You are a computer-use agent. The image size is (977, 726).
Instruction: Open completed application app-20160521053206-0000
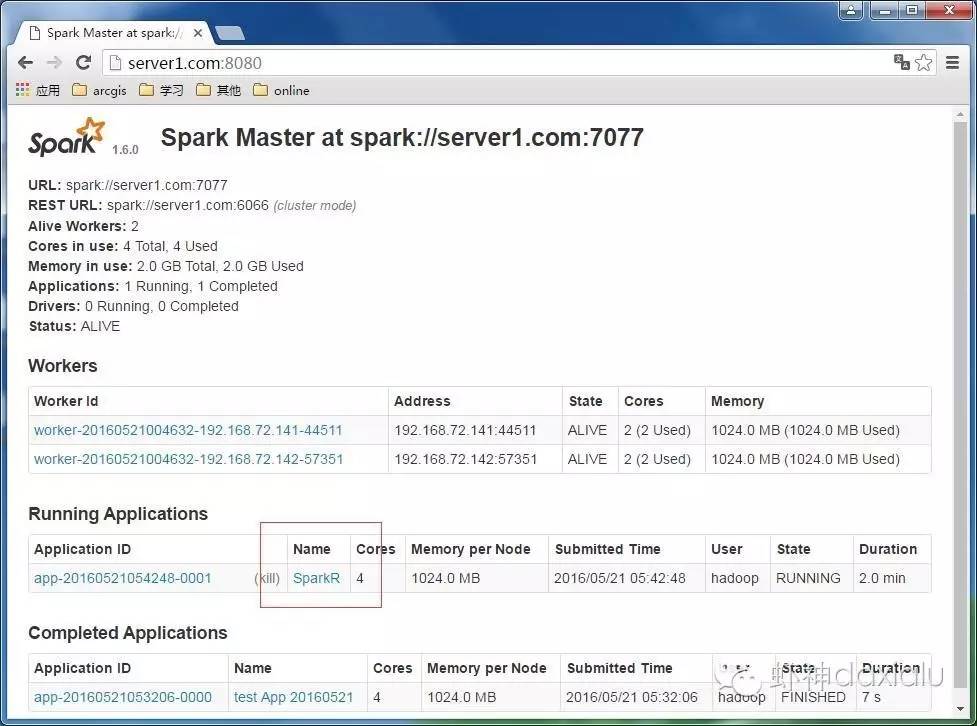[123, 697]
